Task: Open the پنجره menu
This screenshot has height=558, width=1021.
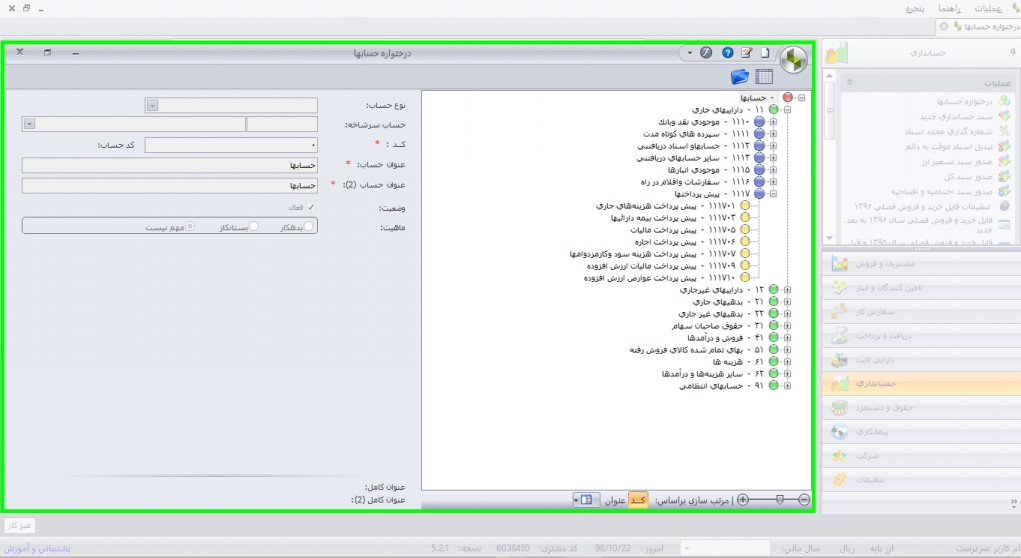Action: click(914, 8)
